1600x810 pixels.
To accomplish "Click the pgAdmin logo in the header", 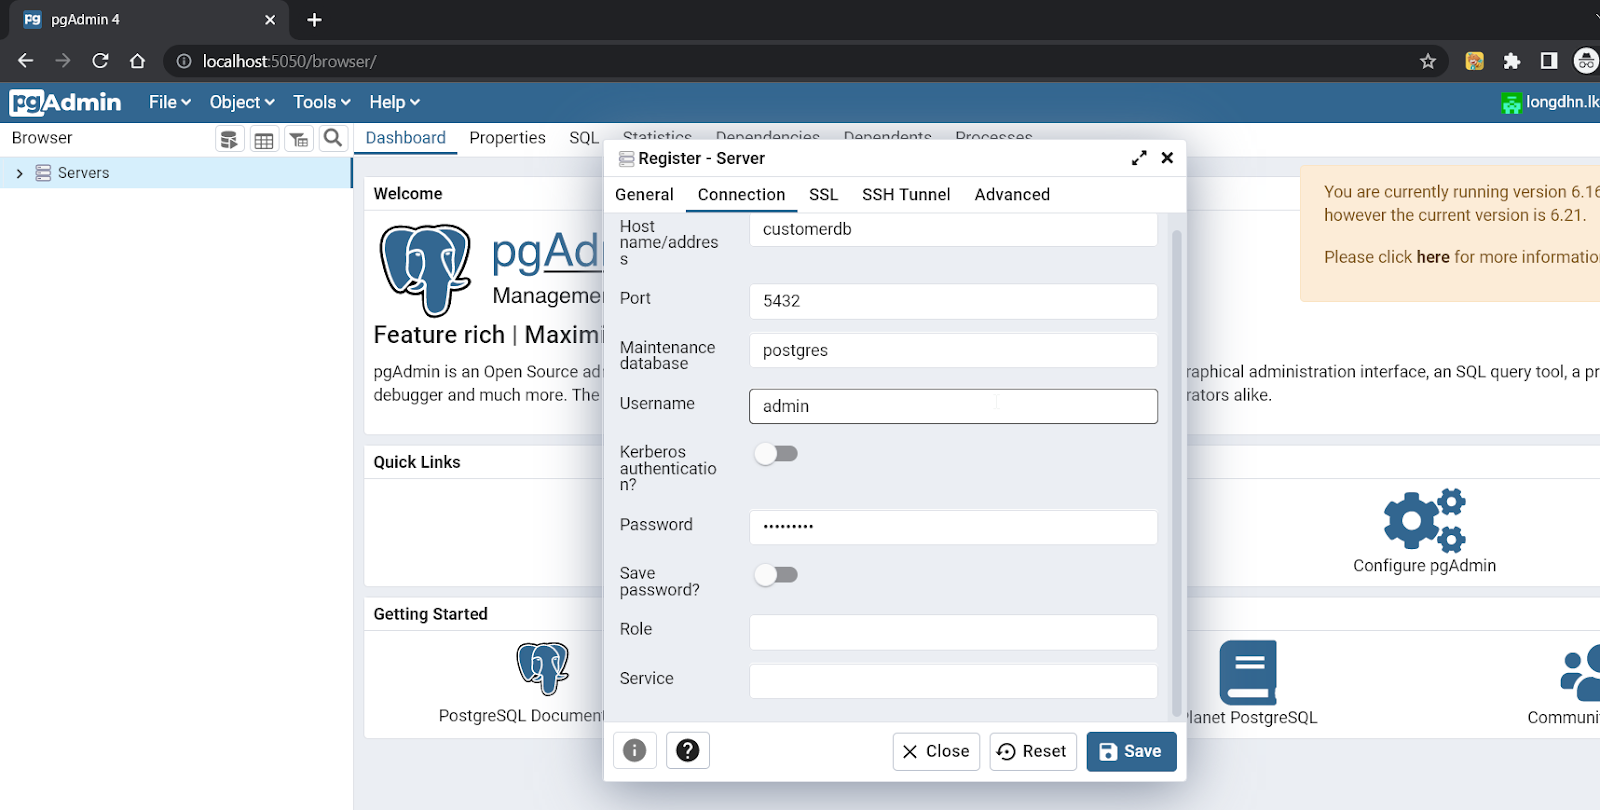I will point(65,102).
